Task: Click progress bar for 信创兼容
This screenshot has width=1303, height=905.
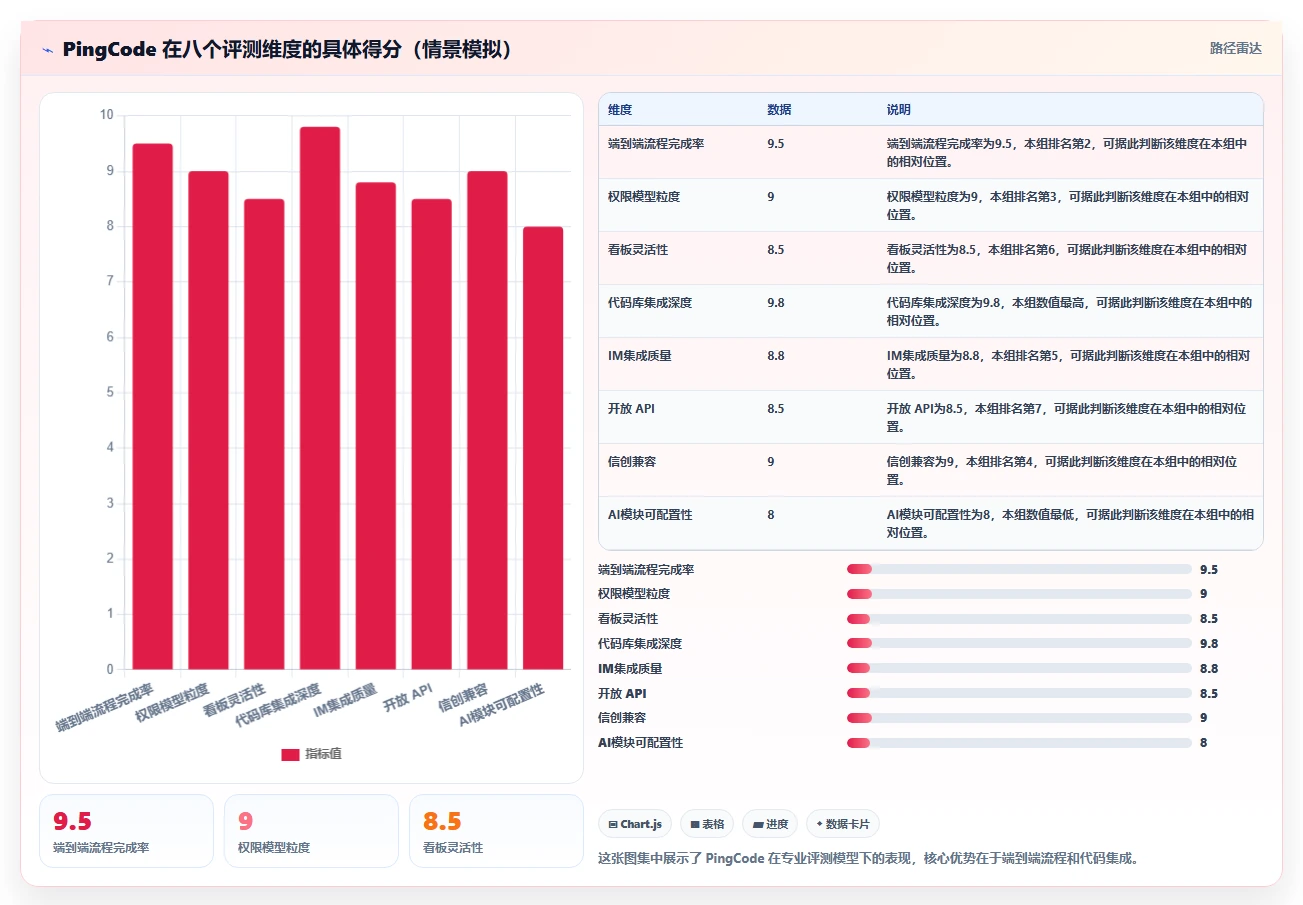Action: [1019, 718]
